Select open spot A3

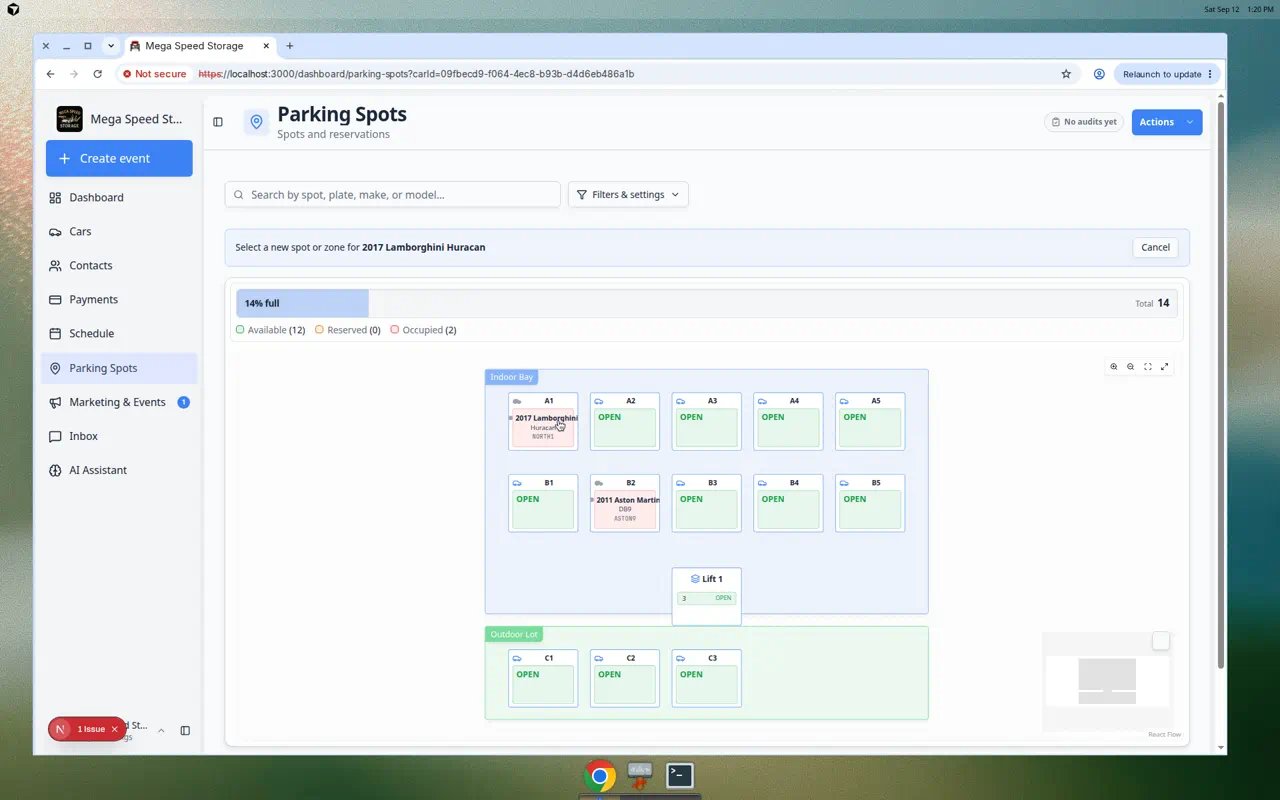pos(707,421)
